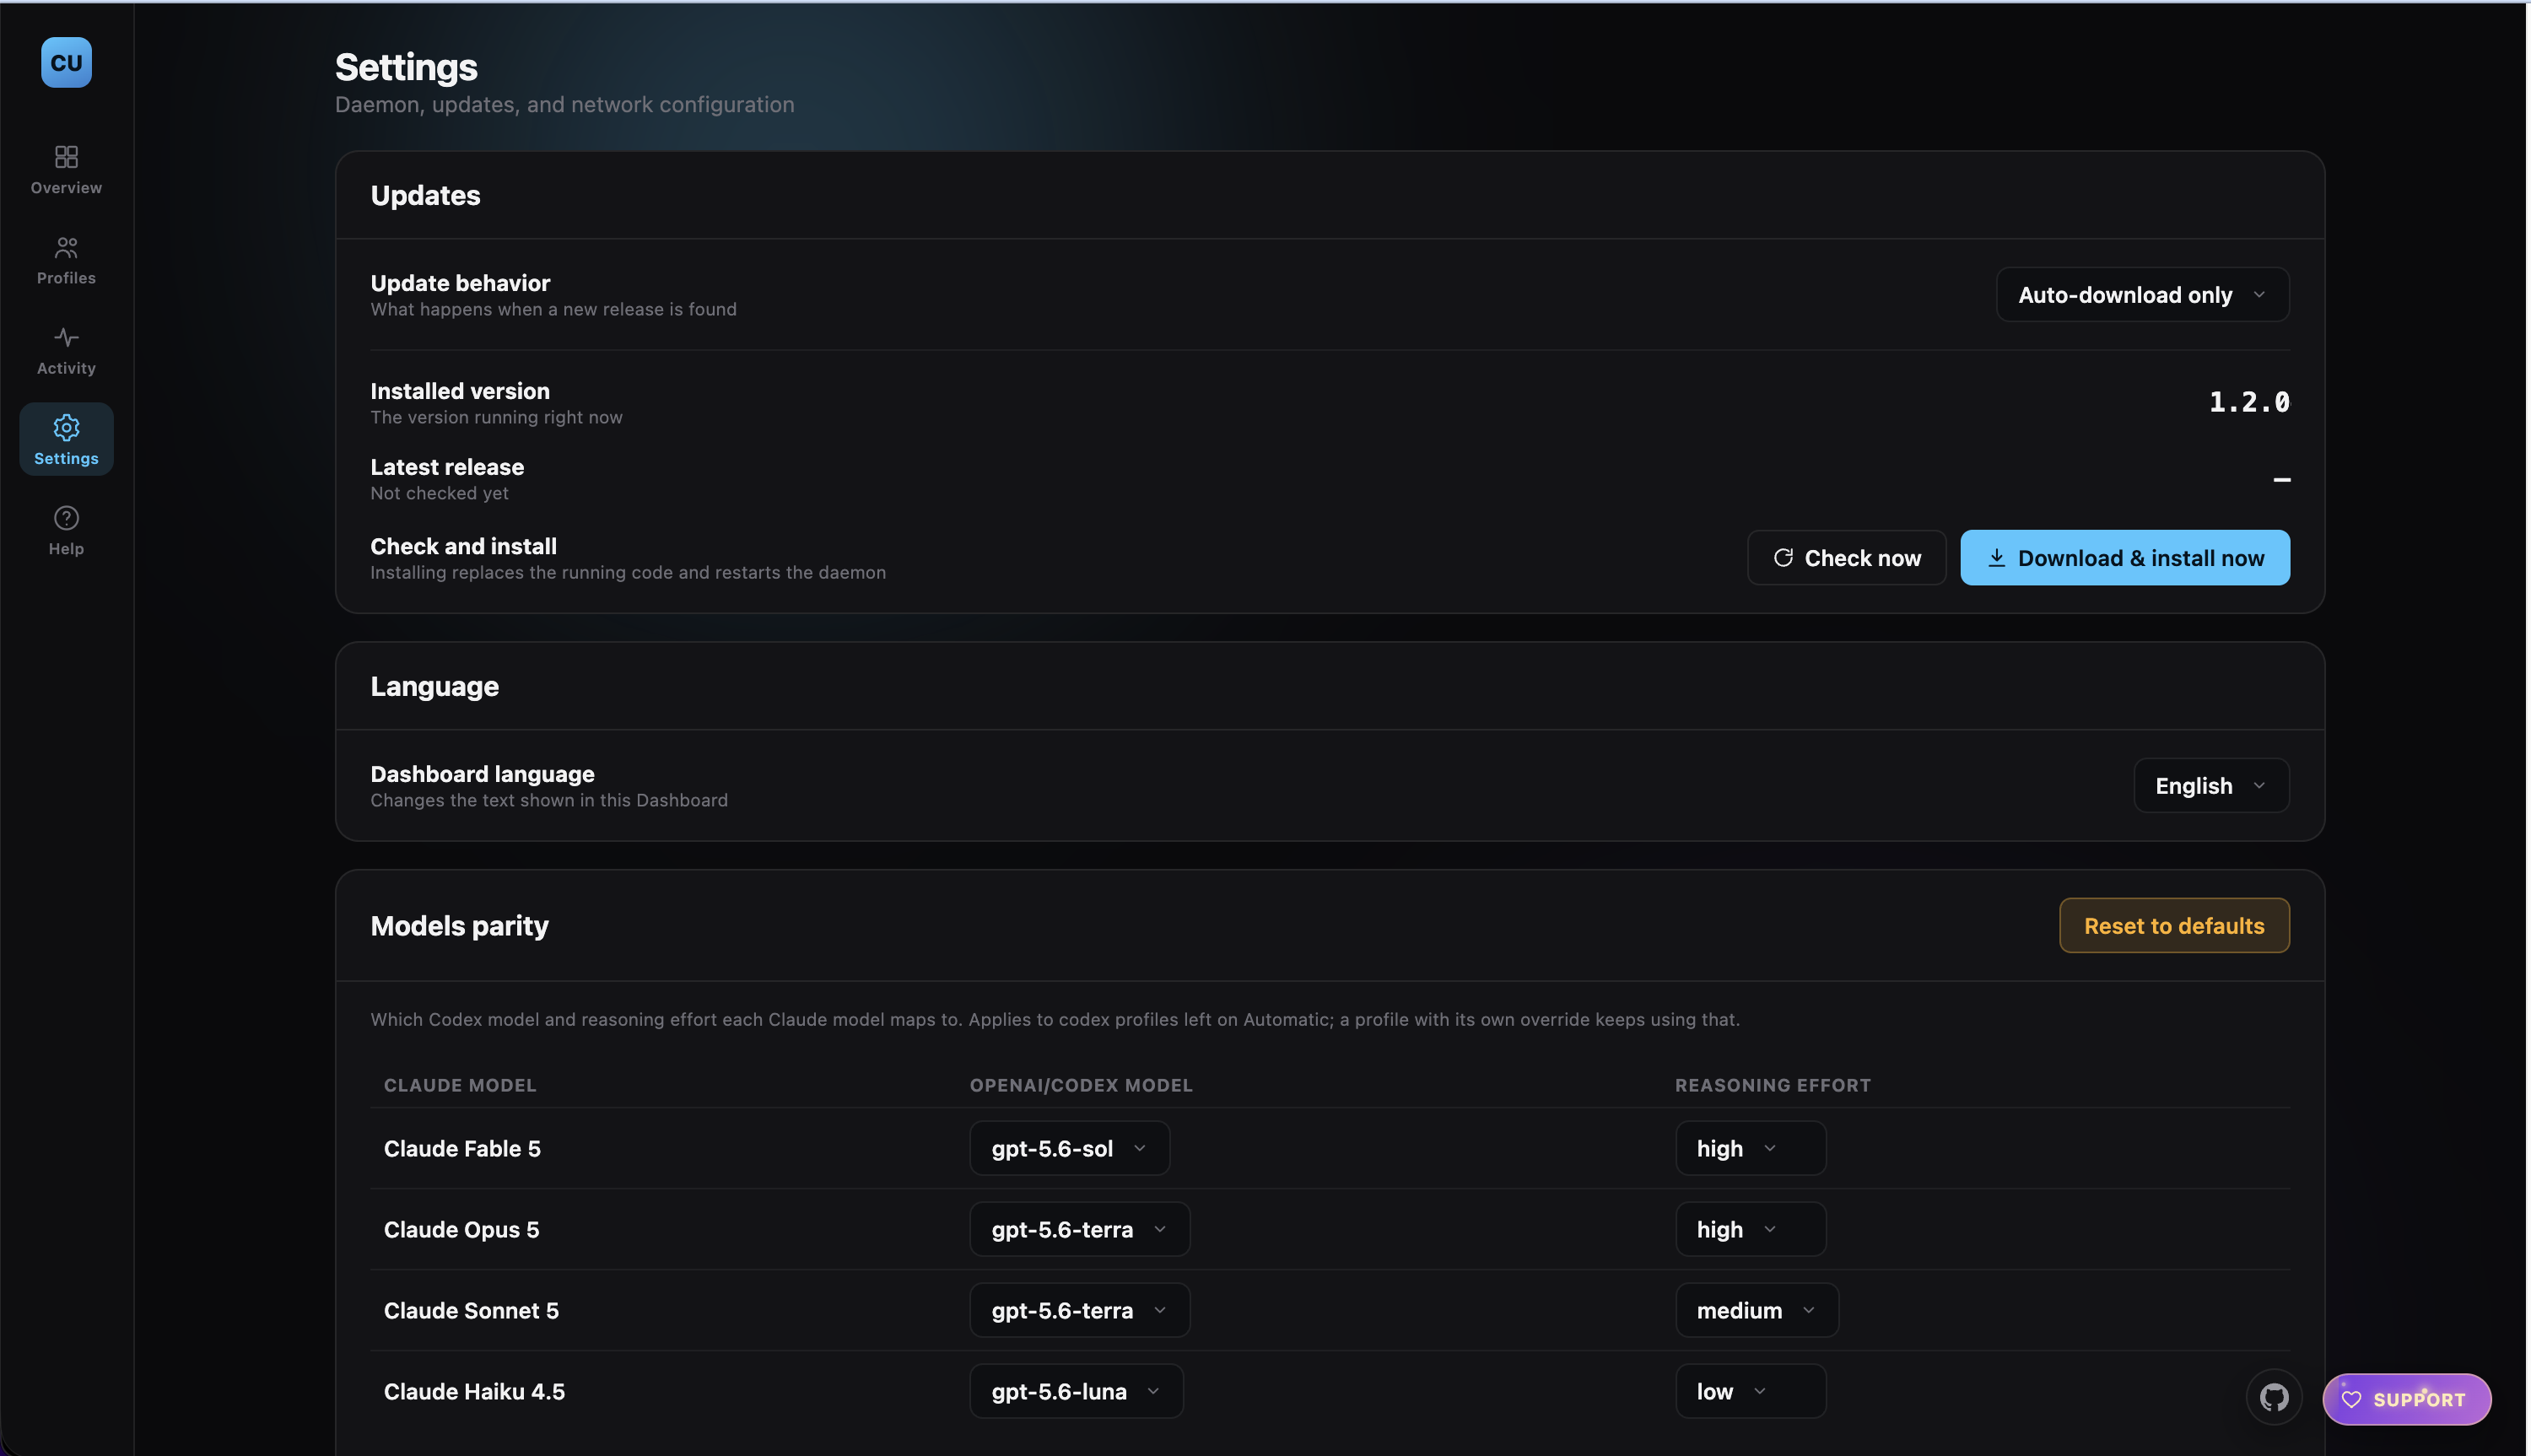Click the Support heart button
This screenshot has width=2531, height=1456.
(x=2406, y=1399)
